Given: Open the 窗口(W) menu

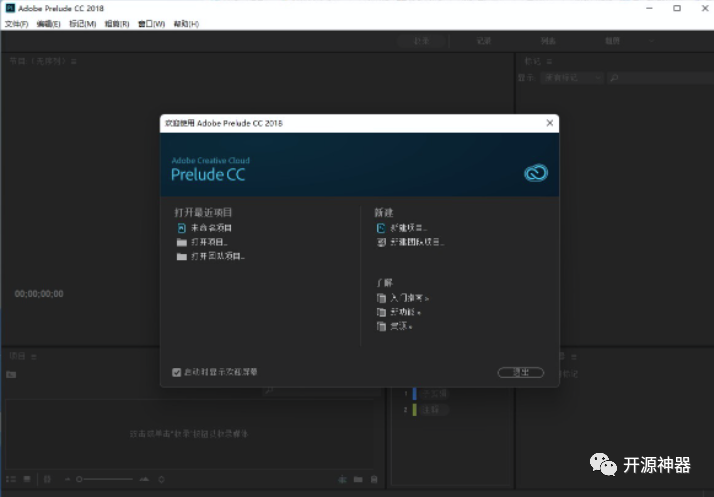Looking at the screenshot, I should coord(152,24).
